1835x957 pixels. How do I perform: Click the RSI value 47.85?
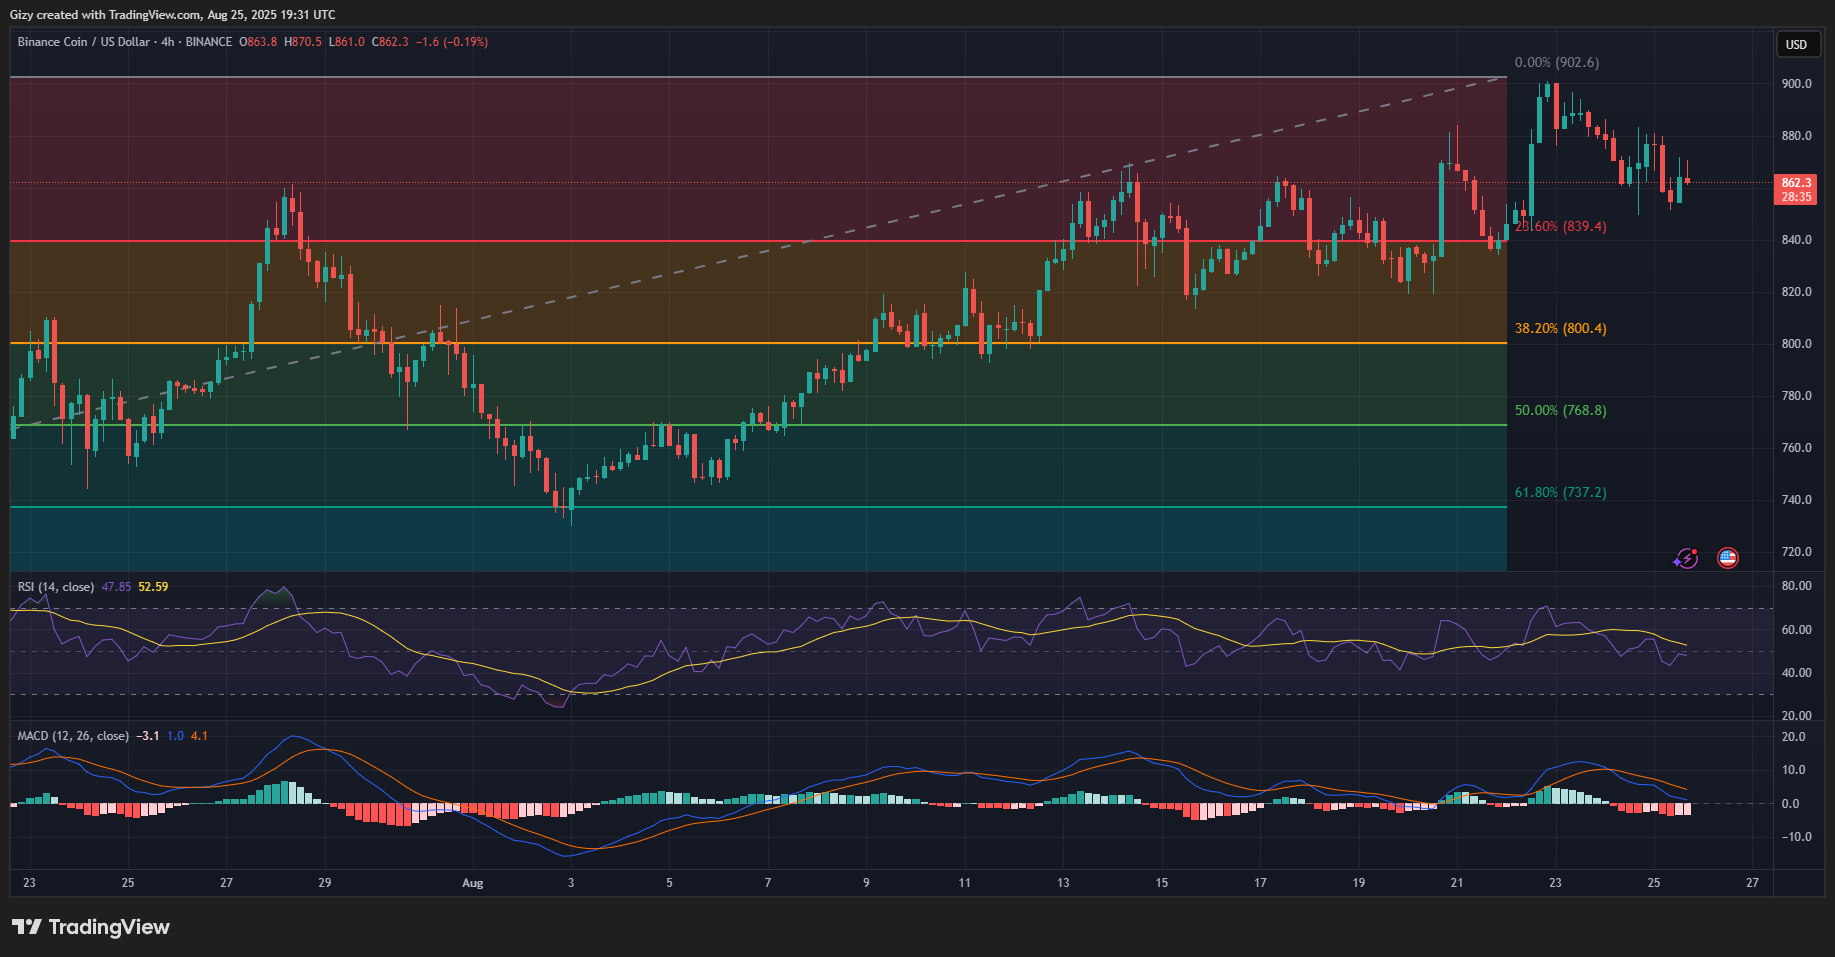(116, 587)
